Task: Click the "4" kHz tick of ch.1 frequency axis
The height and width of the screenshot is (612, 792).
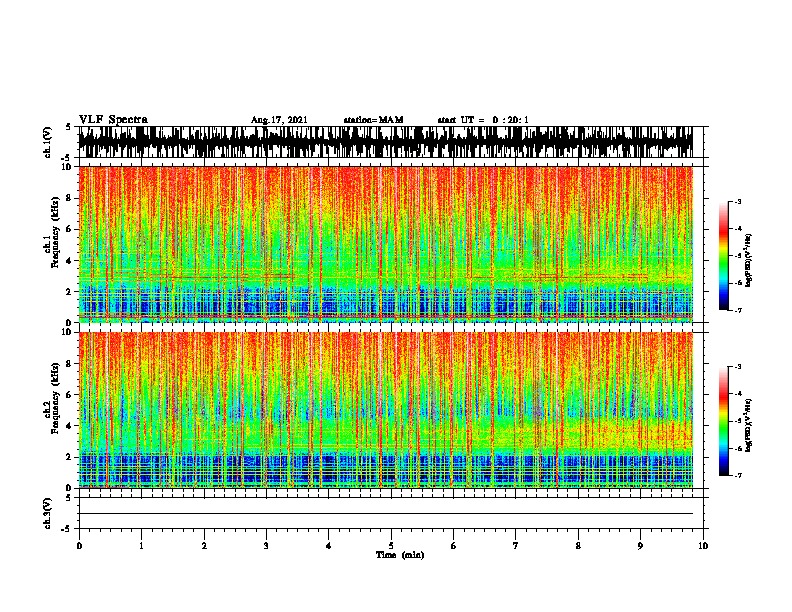Action: click(69, 261)
